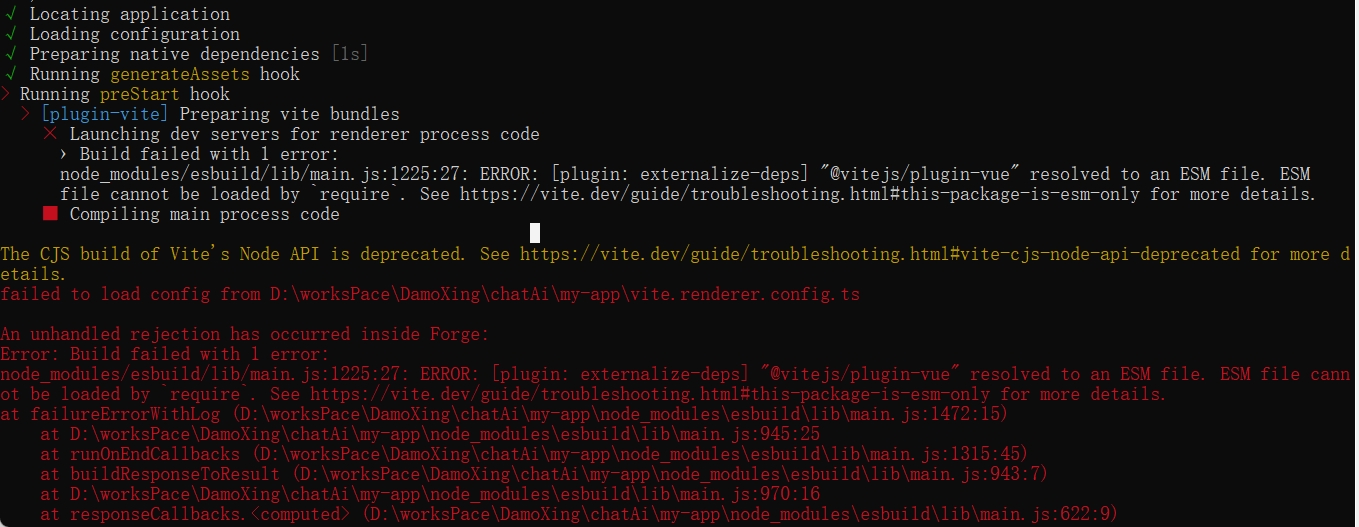Click the checkmark before Preparing native dependencies
The width and height of the screenshot is (1359, 527).
pos(10,54)
